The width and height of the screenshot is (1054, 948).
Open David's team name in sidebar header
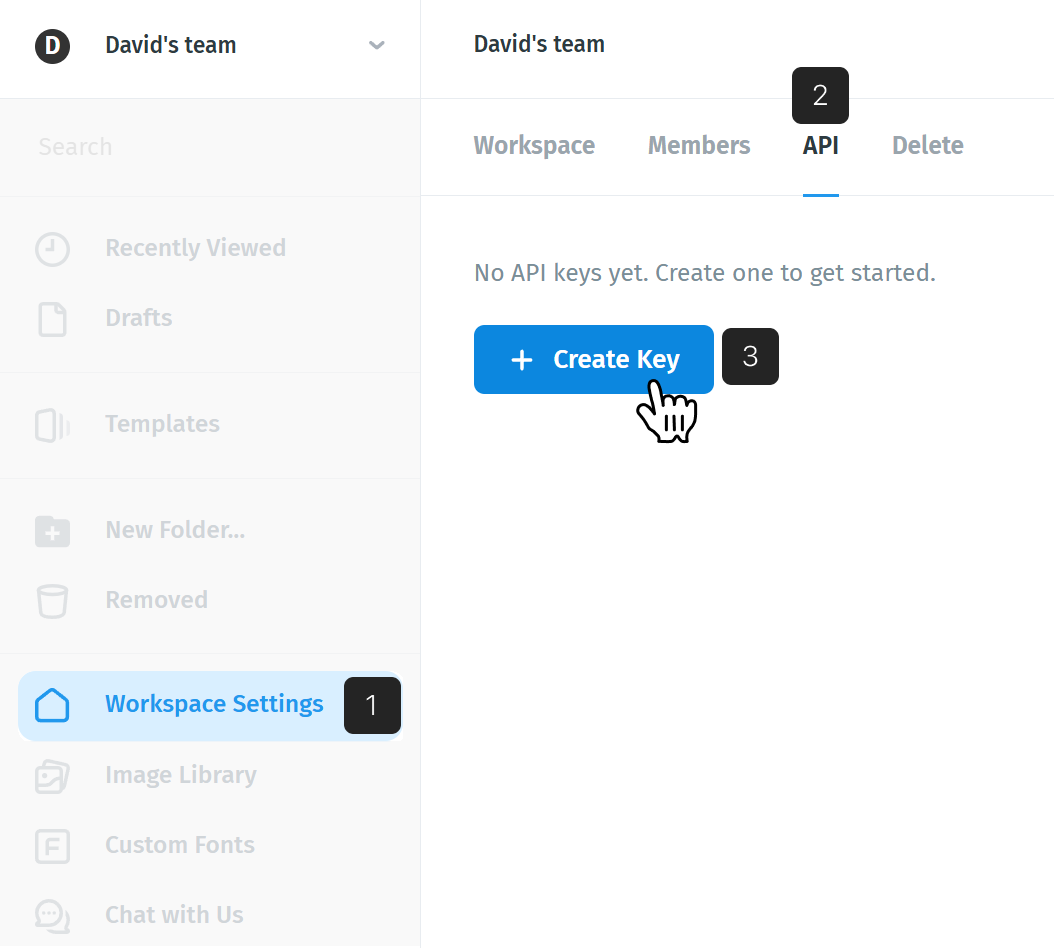pos(171,46)
